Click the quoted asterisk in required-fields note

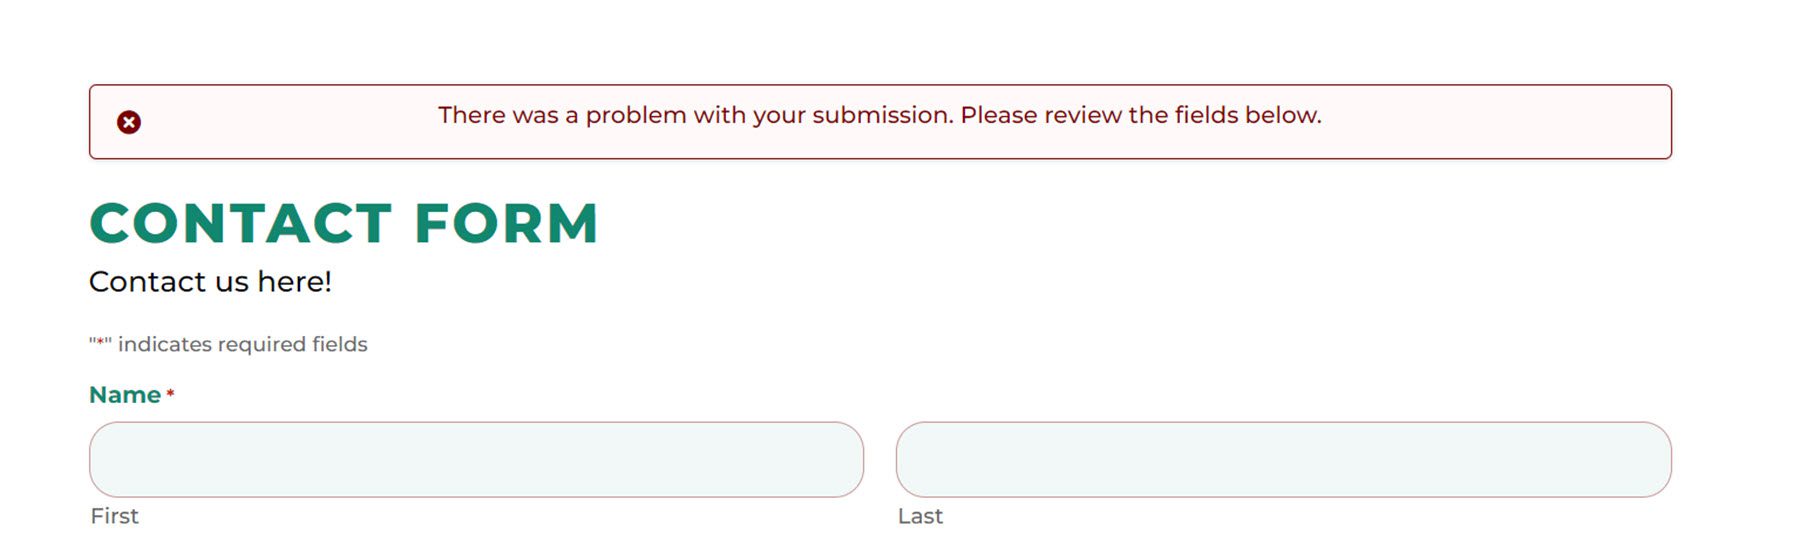[x=100, y=343]
